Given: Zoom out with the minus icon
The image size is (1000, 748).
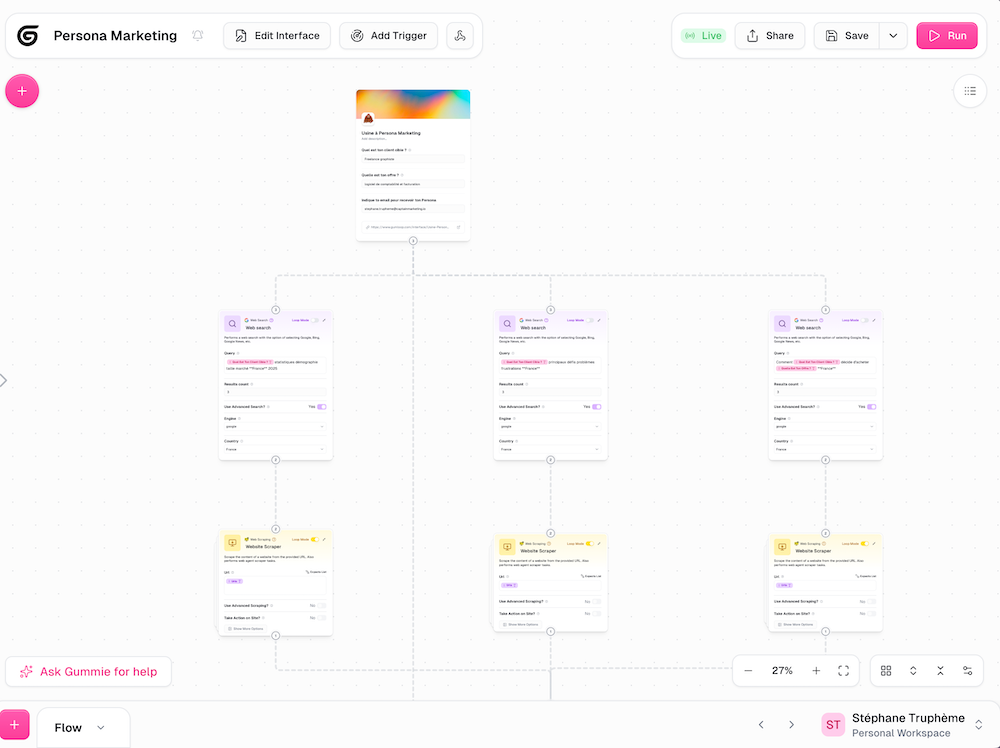Looking at the screenshot, I should tap(748, 671).
